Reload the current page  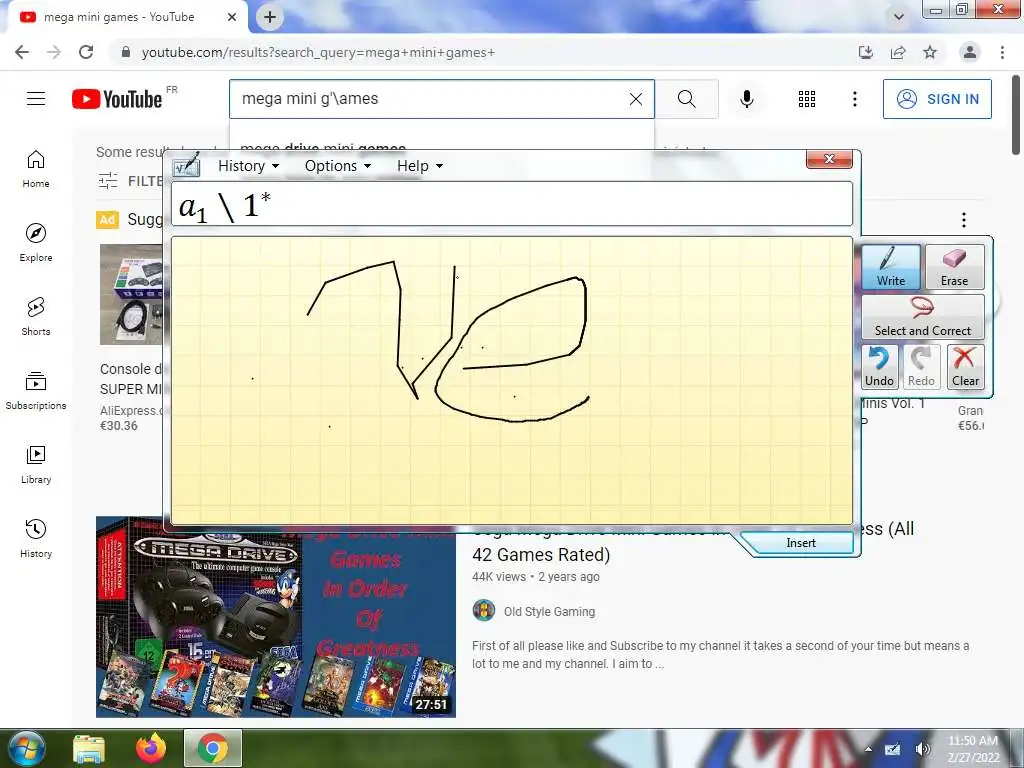[x=86, y=52]
